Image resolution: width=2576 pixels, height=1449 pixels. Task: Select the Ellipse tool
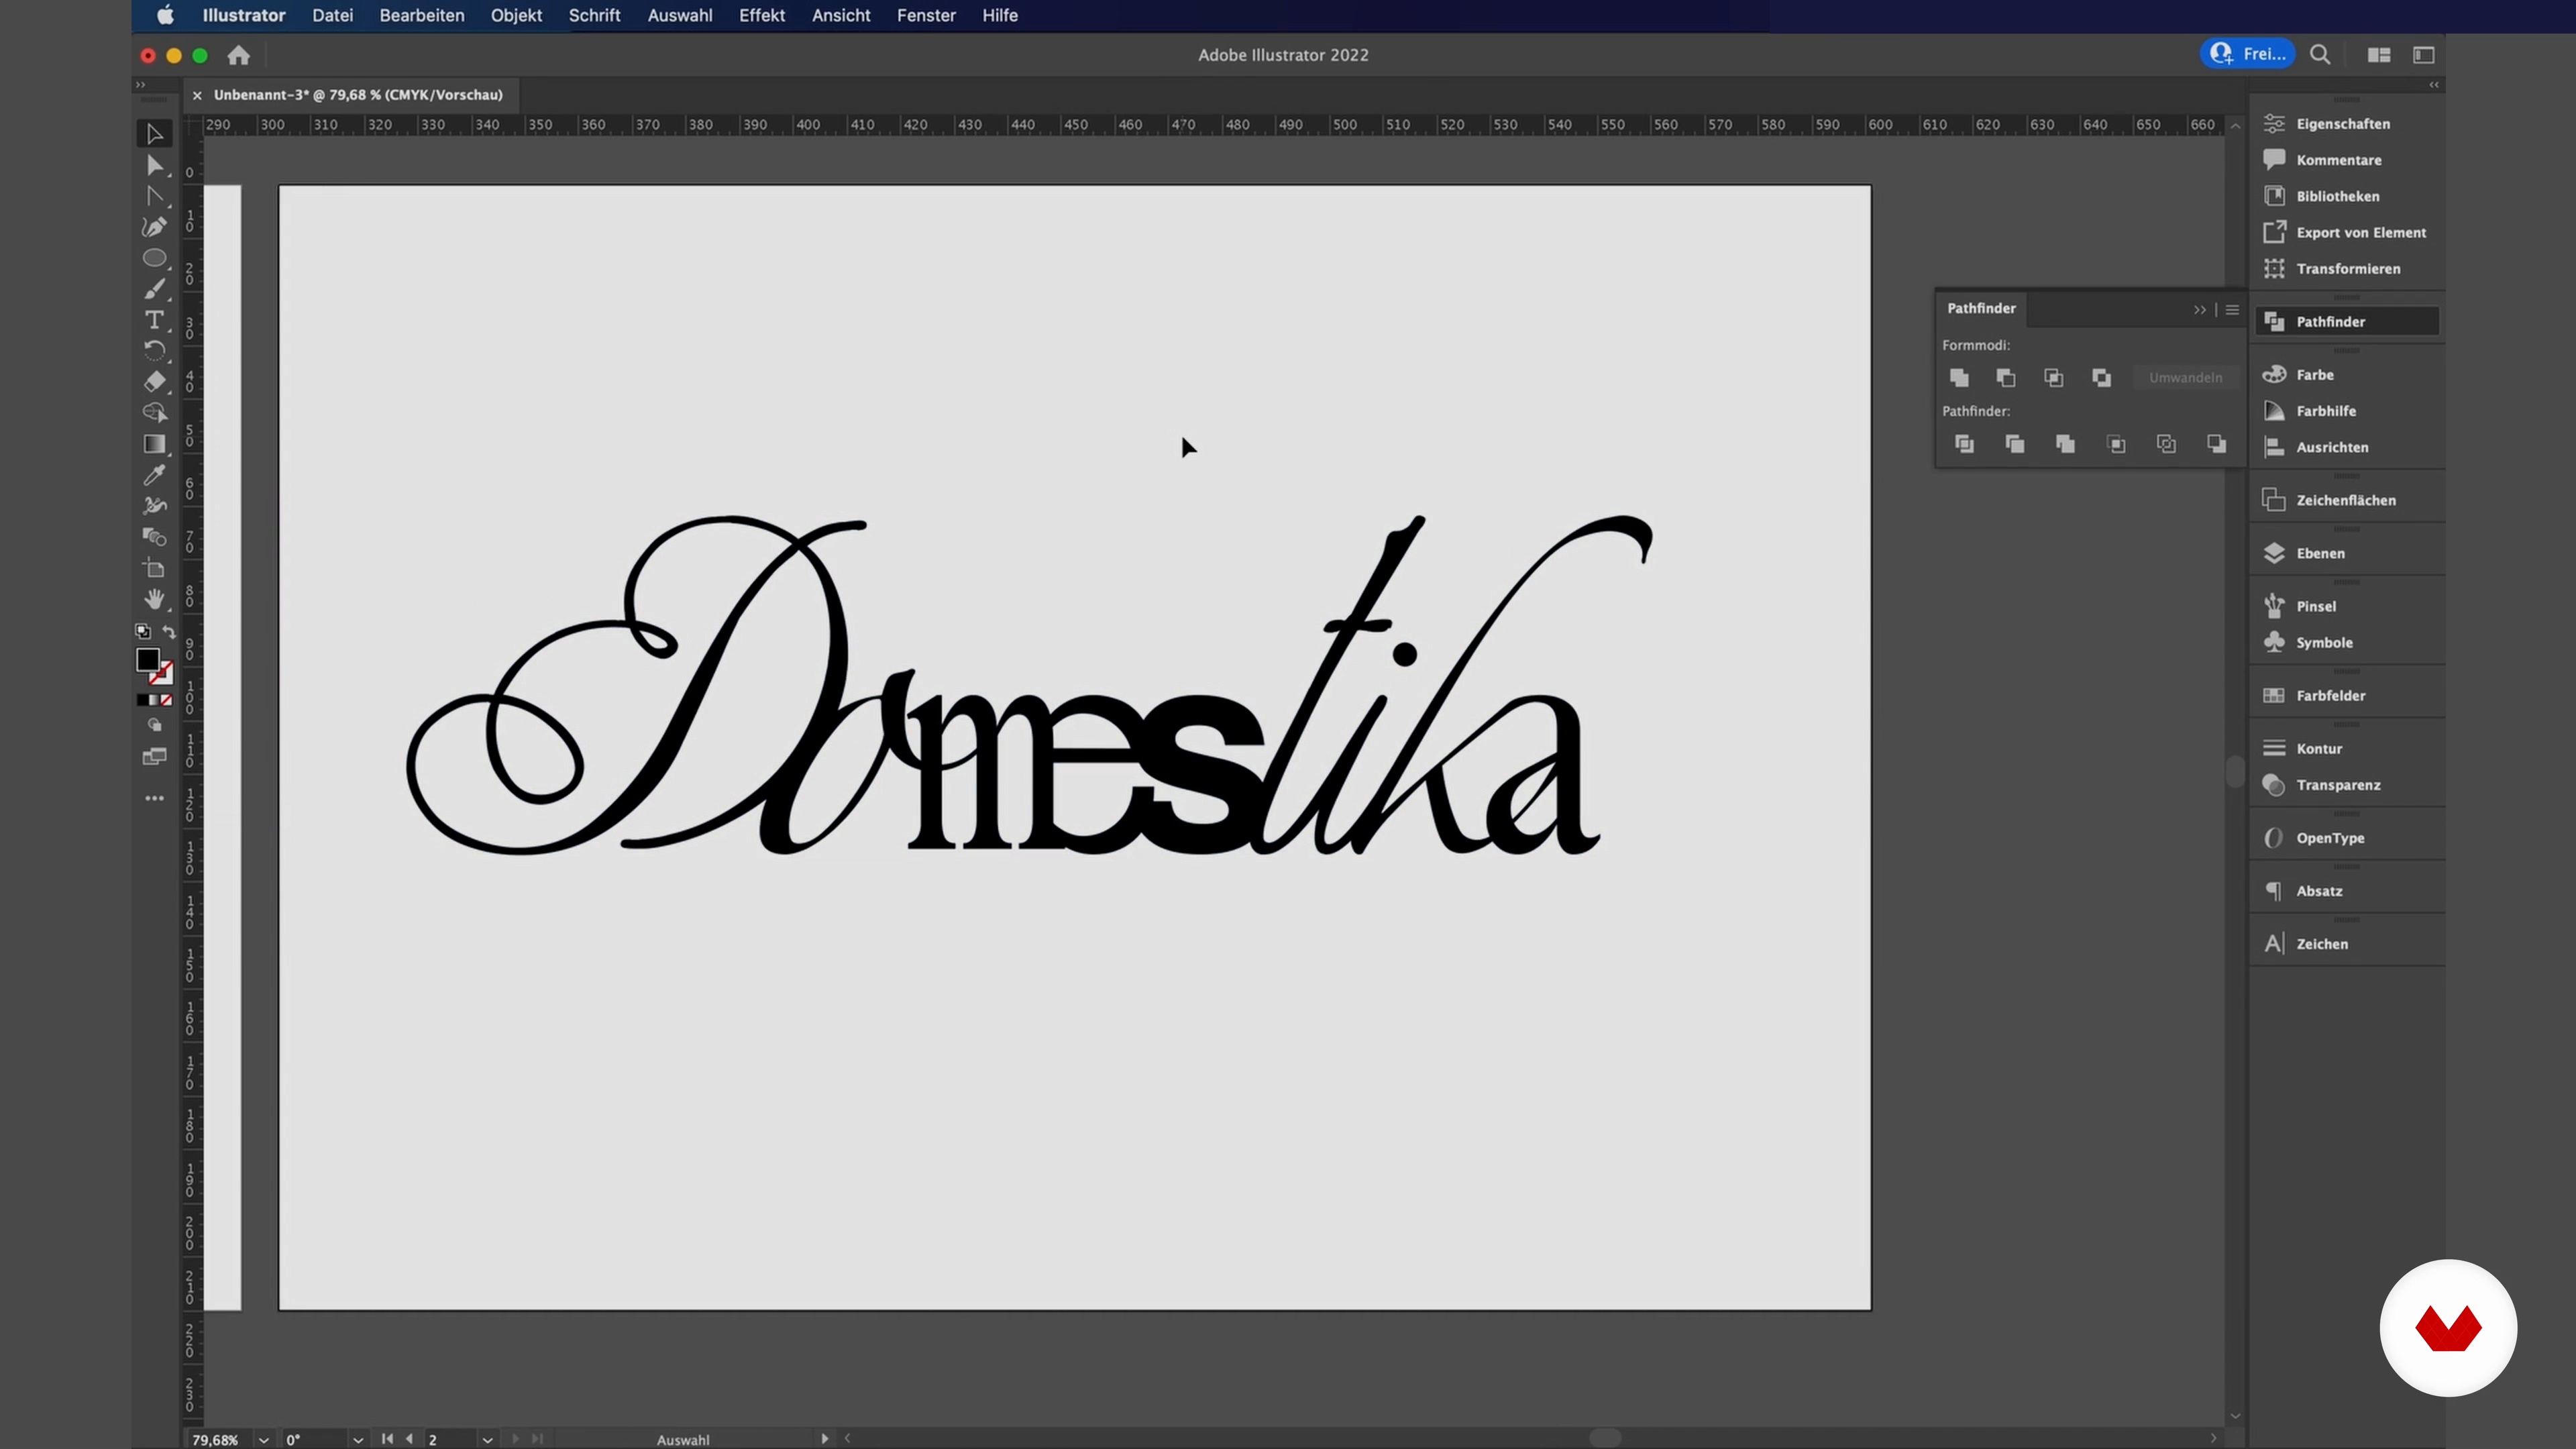point(154,258)
